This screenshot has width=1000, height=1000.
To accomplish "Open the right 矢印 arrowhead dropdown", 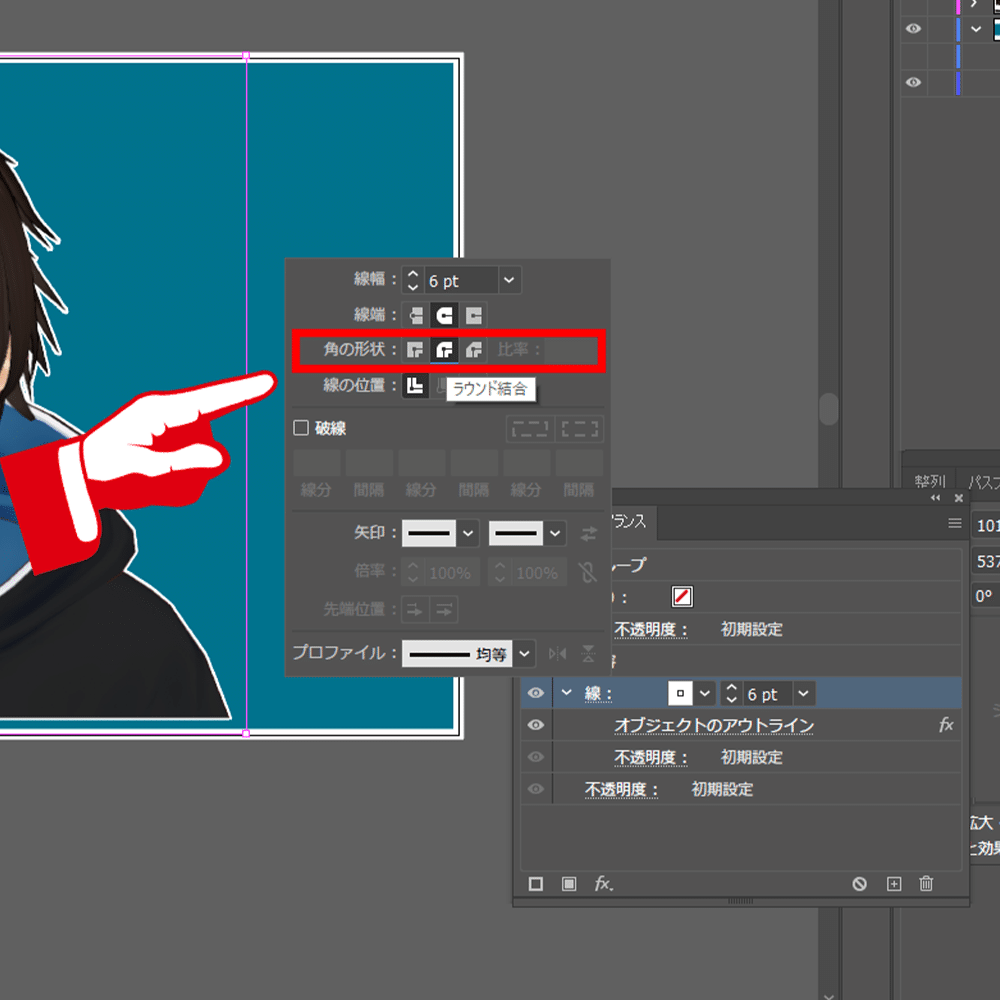I will 555,534.
